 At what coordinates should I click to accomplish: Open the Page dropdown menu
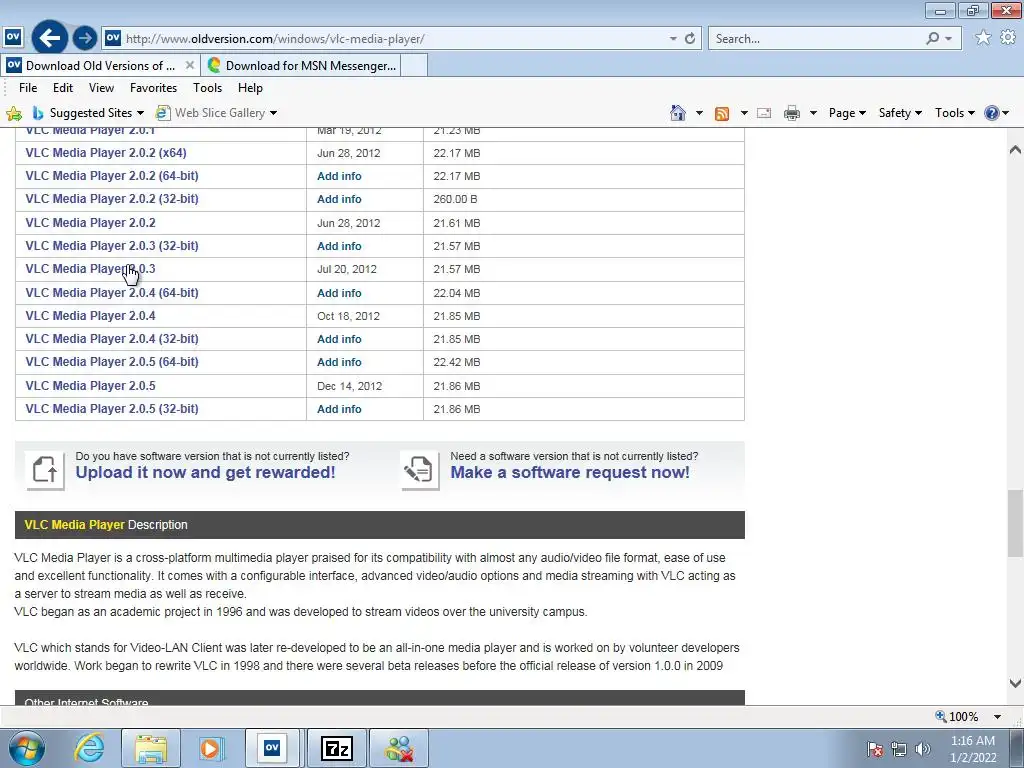tap(847, 113)
